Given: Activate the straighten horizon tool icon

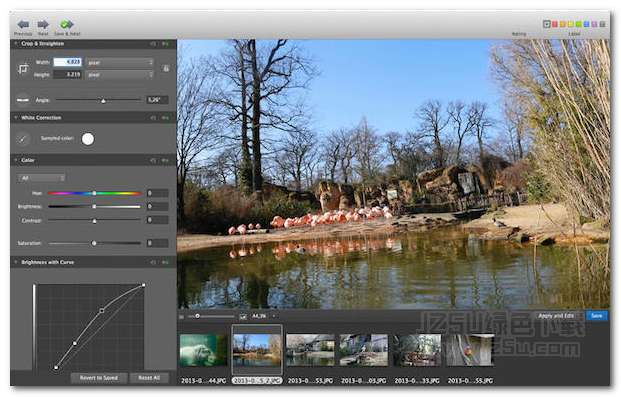Looking at the screenshot, I should click(23, 100).
